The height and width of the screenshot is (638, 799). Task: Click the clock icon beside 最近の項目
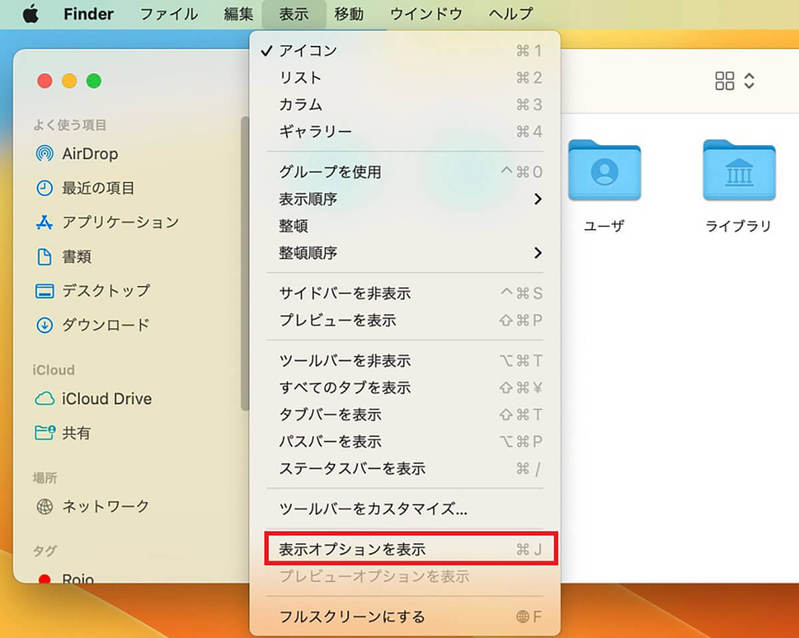pos(44,188)
